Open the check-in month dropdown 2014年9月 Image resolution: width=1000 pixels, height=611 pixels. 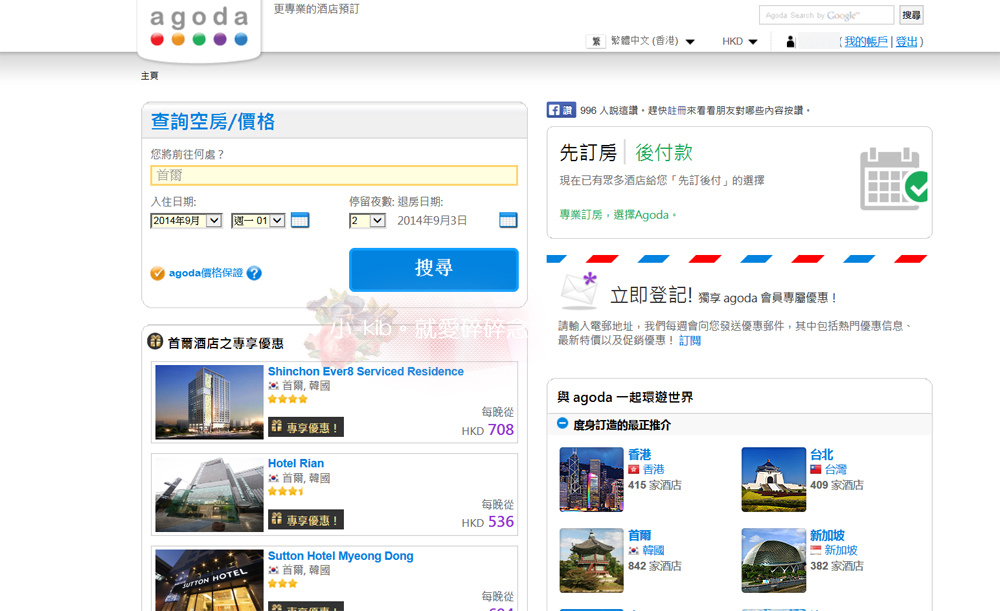click(186, 221)
